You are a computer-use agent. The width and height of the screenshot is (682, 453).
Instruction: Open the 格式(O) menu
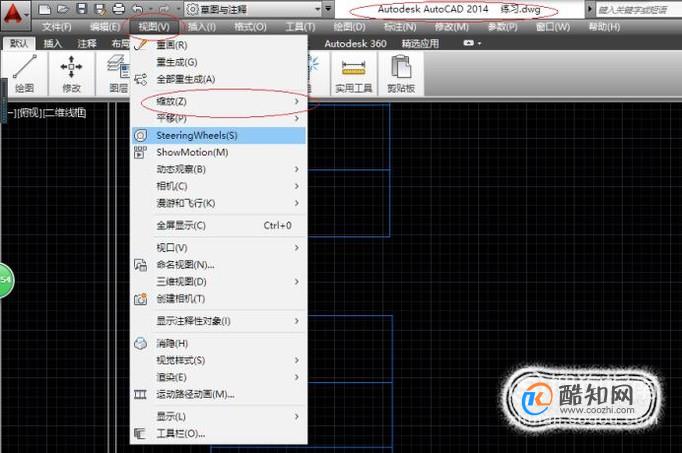(x=250, y=27)
